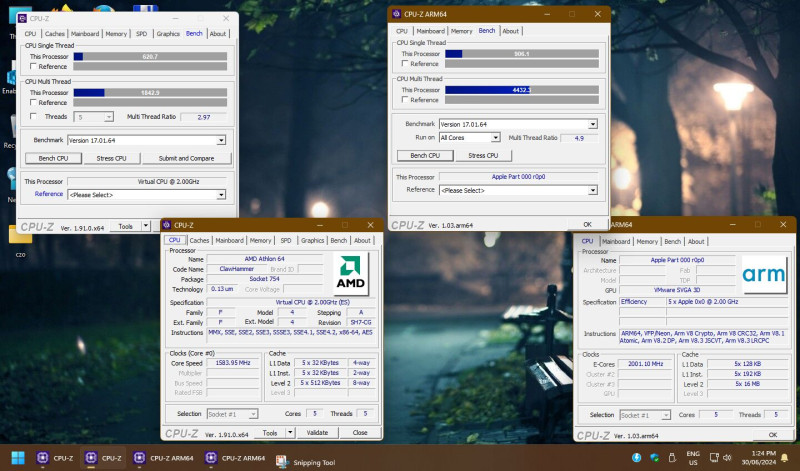
Task: Open notifications bell on the taskbar
Action: [x=785, y=458]
